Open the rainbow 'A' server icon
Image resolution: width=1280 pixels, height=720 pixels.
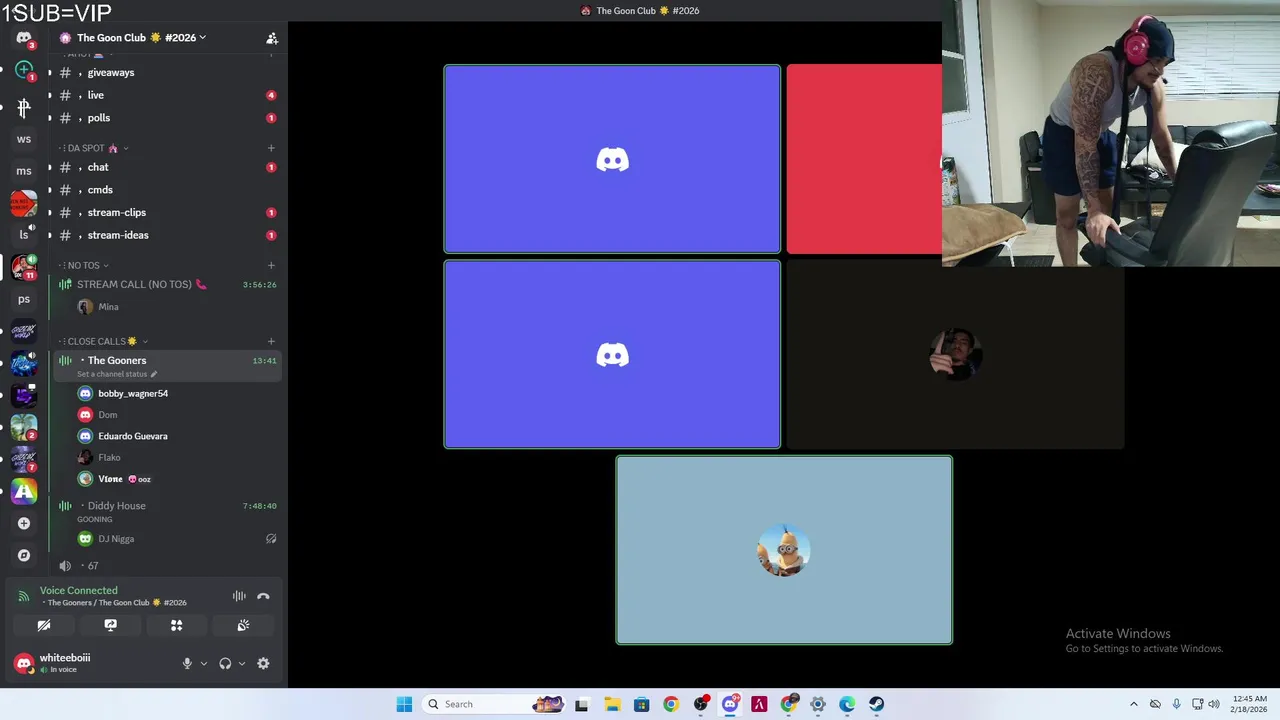pyautogui.click(x=24, y=491)
